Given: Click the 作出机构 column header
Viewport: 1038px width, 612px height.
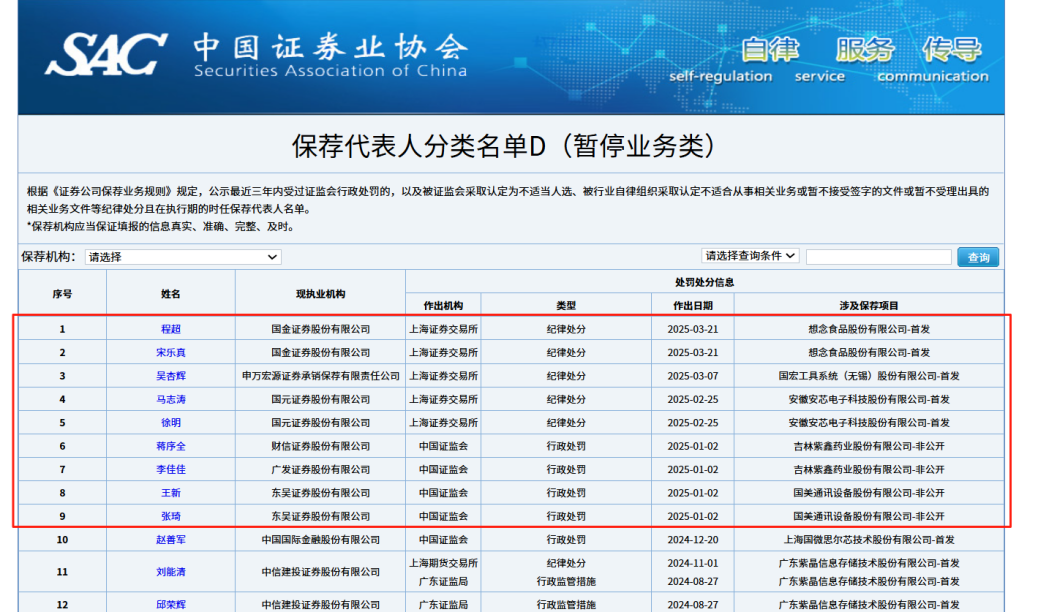Looking at the screenshot, I should click(x=444, y=305).
